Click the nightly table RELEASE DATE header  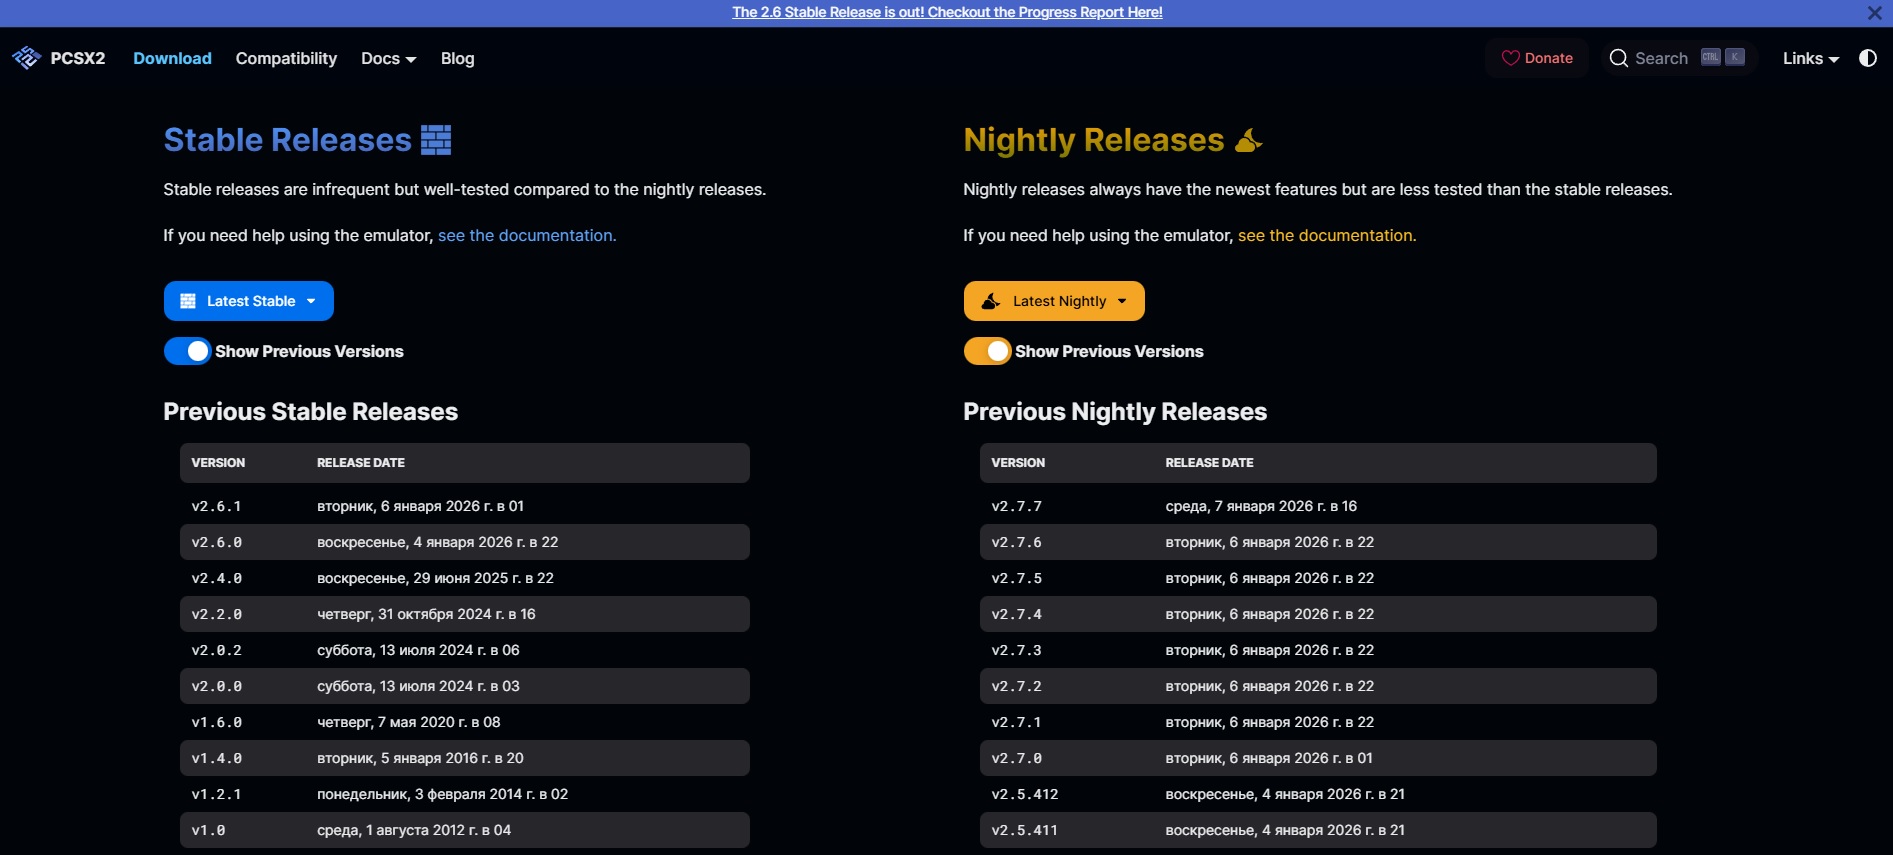[x=1209, y=463]
